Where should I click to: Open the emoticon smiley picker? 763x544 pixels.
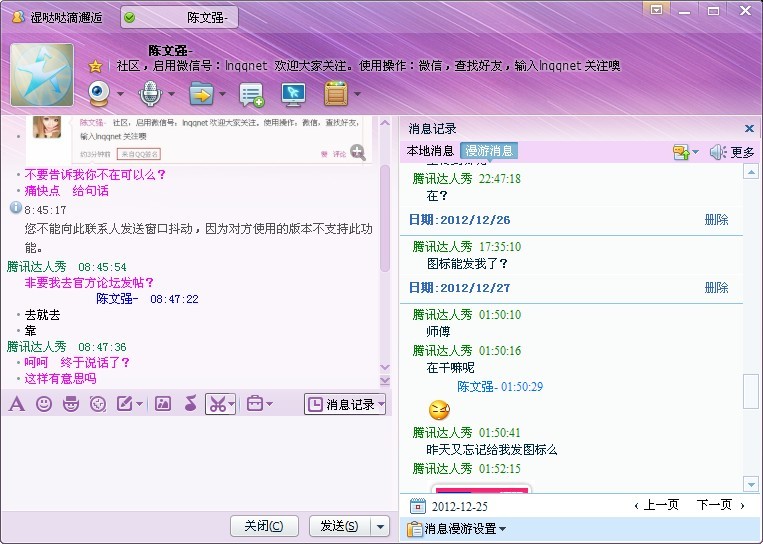tap(44, 404)
